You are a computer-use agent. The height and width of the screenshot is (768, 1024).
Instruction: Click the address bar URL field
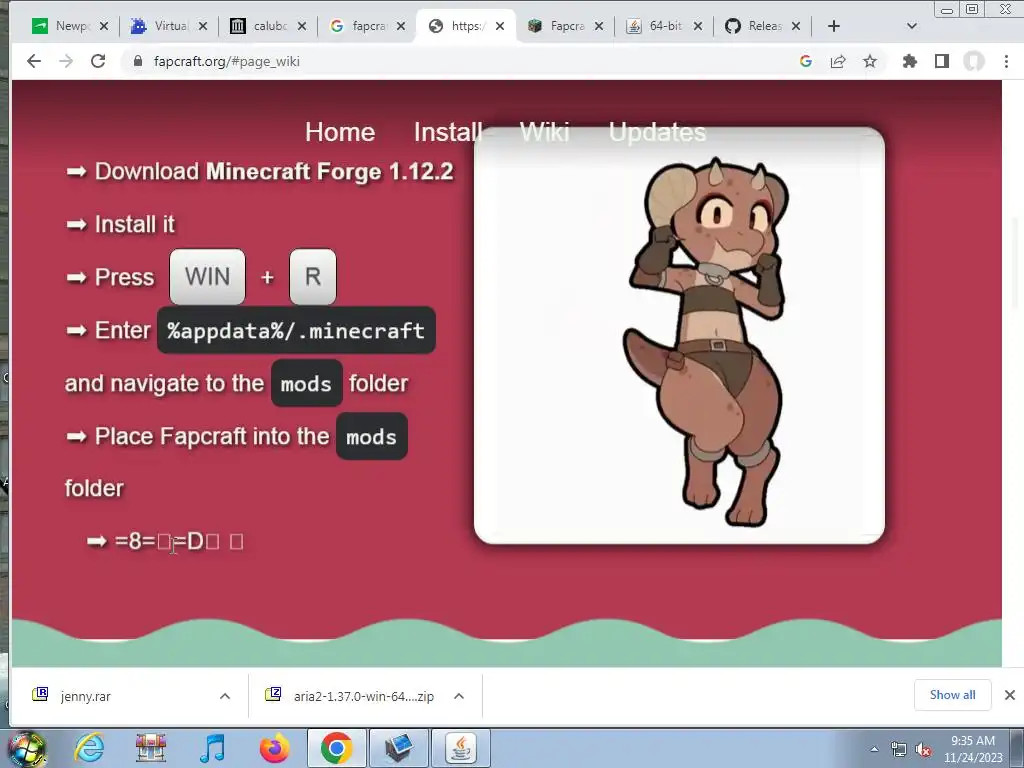point(457,61)
